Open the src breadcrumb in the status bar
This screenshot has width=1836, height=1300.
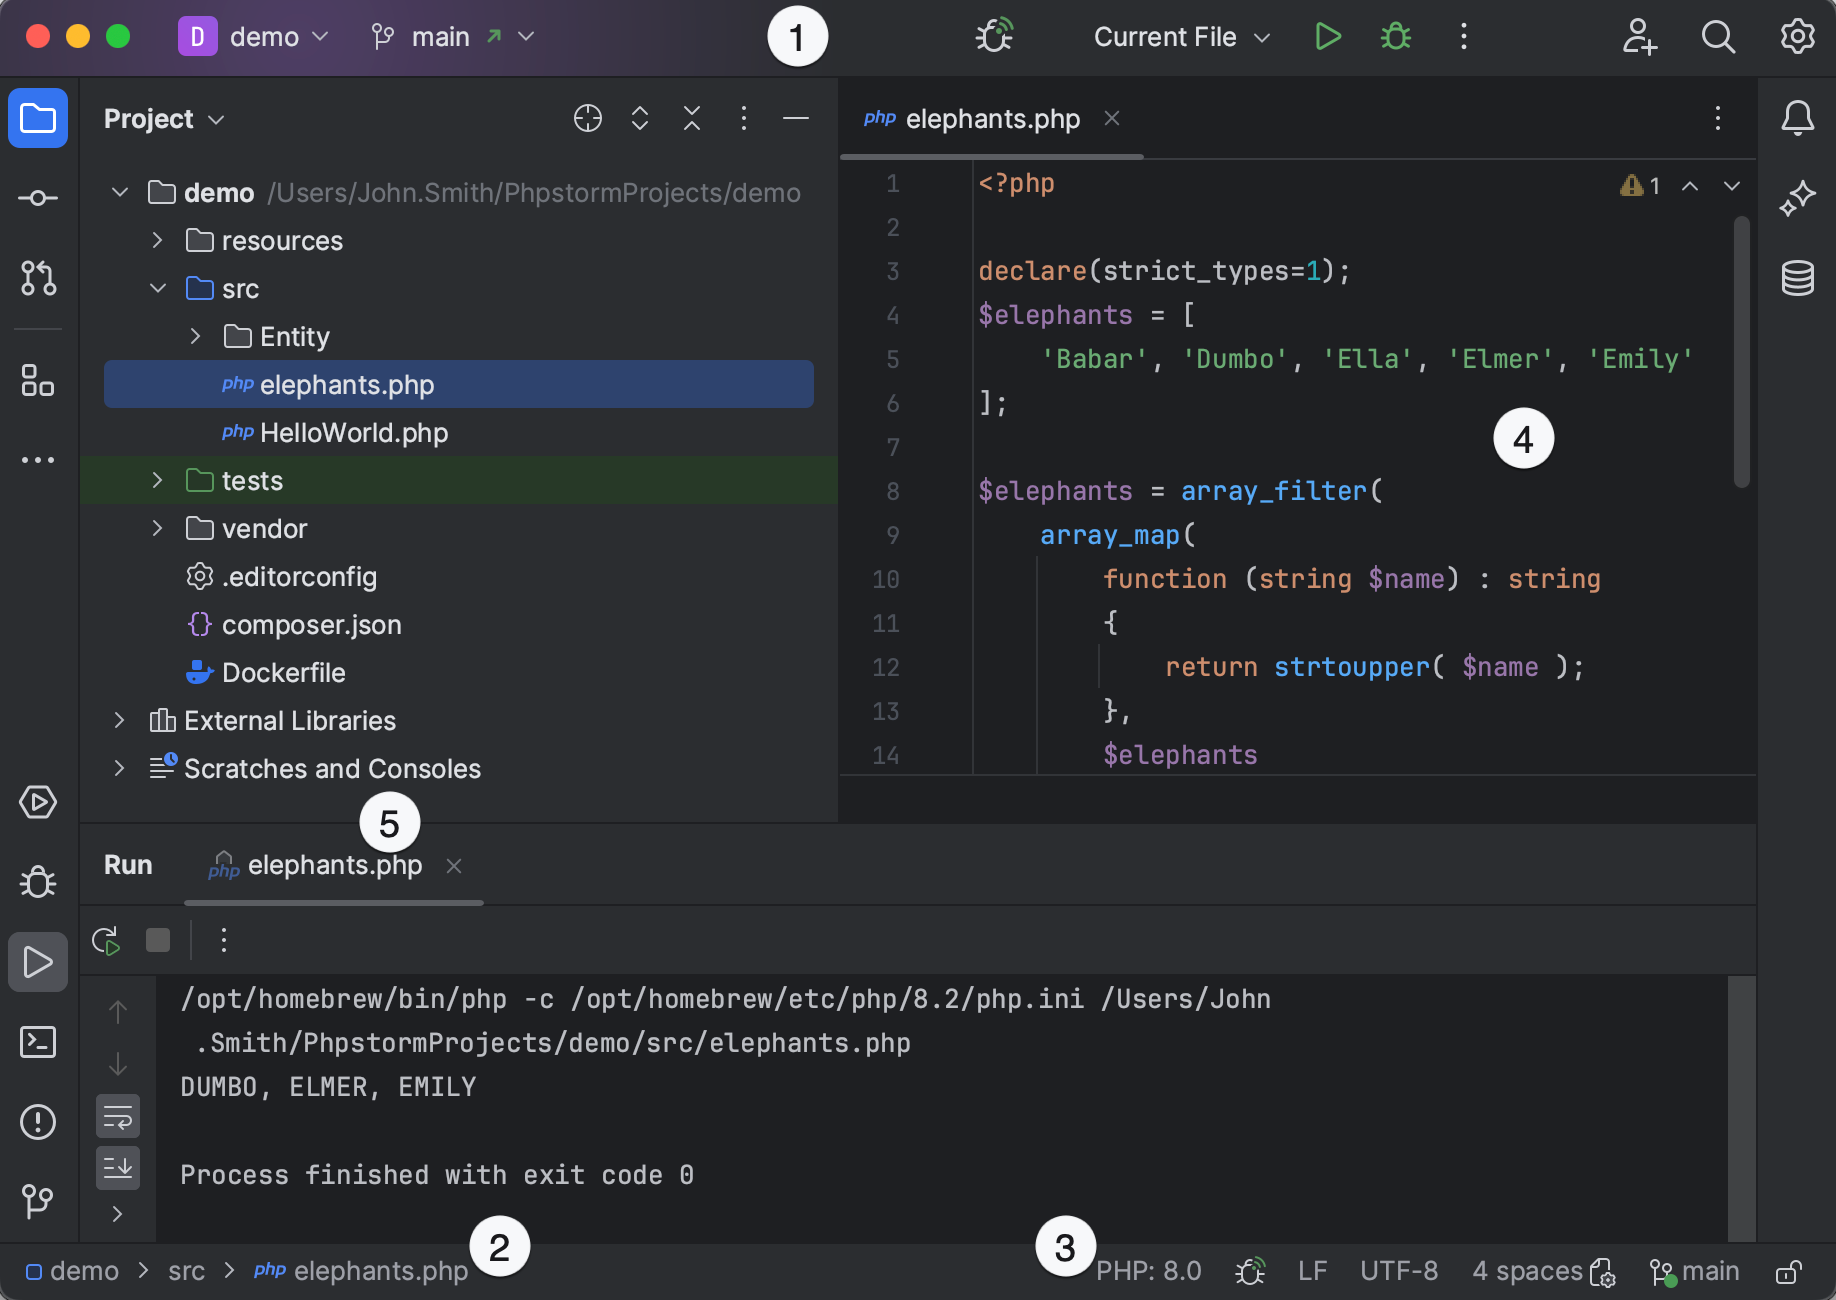click(186, 1271)
